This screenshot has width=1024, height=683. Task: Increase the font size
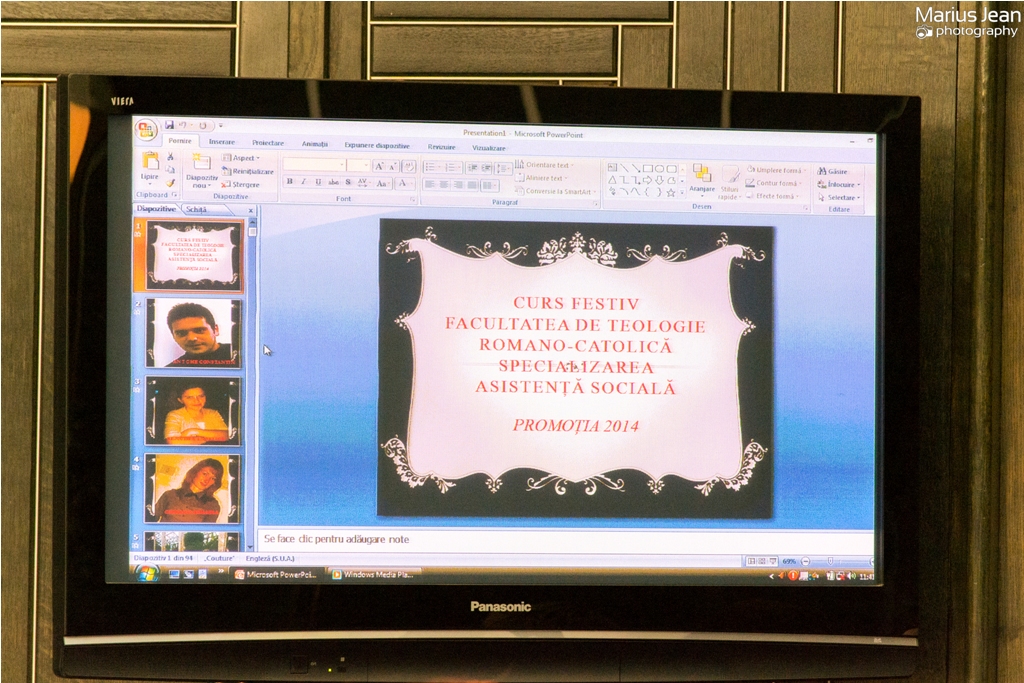click(379, 167)
